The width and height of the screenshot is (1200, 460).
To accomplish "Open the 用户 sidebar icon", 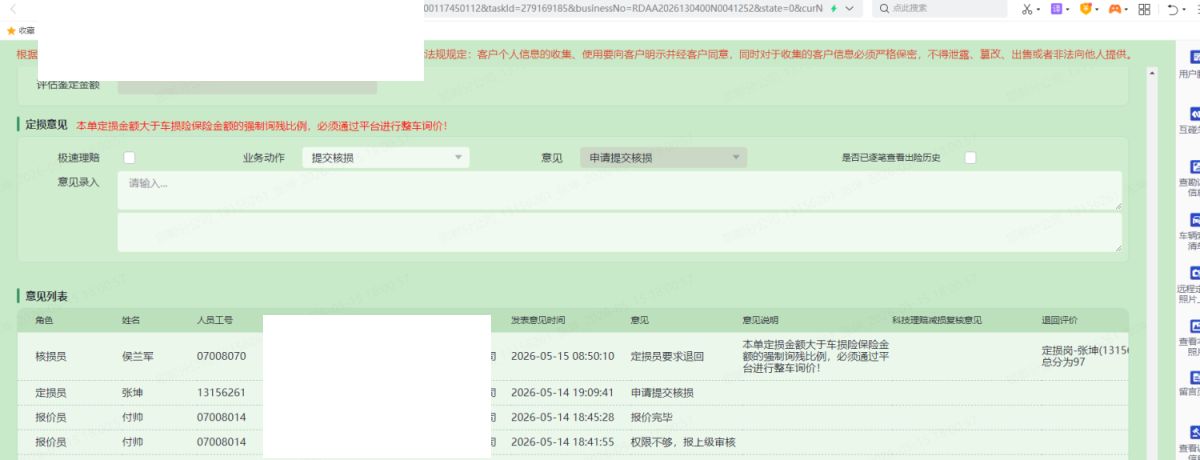I will tap(1193, 57).
